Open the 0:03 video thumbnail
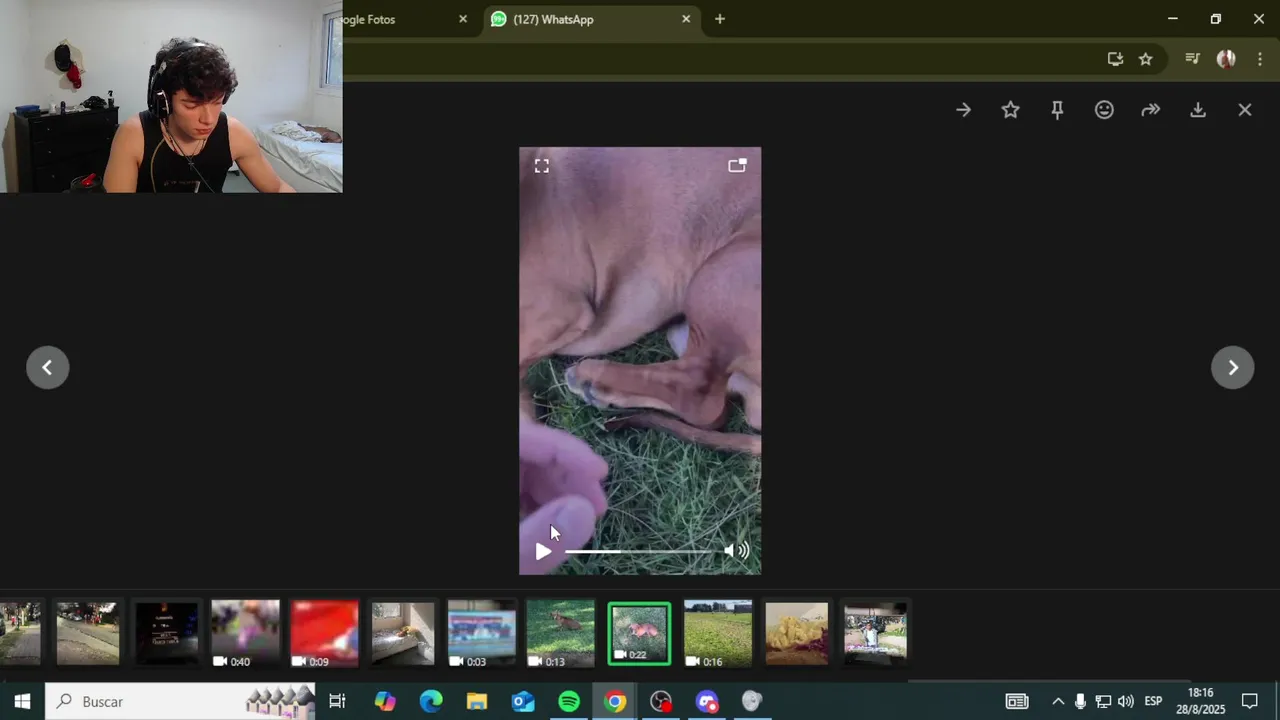The width and height of the screenshot is (1280, 720). [x=481, y=633]
